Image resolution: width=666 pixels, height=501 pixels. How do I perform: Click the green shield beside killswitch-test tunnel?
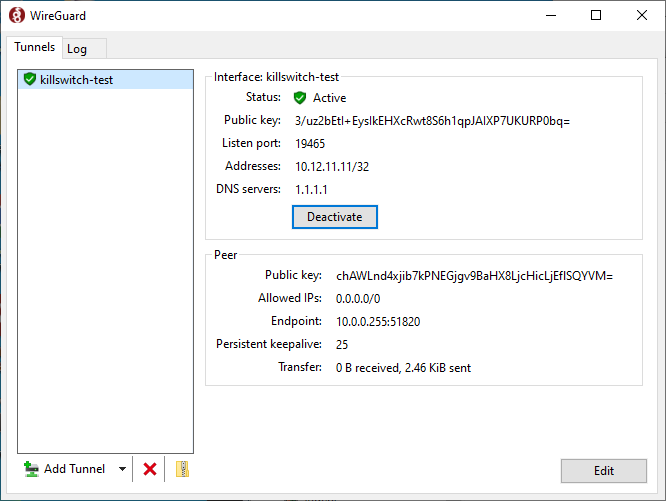coord(29,80)
